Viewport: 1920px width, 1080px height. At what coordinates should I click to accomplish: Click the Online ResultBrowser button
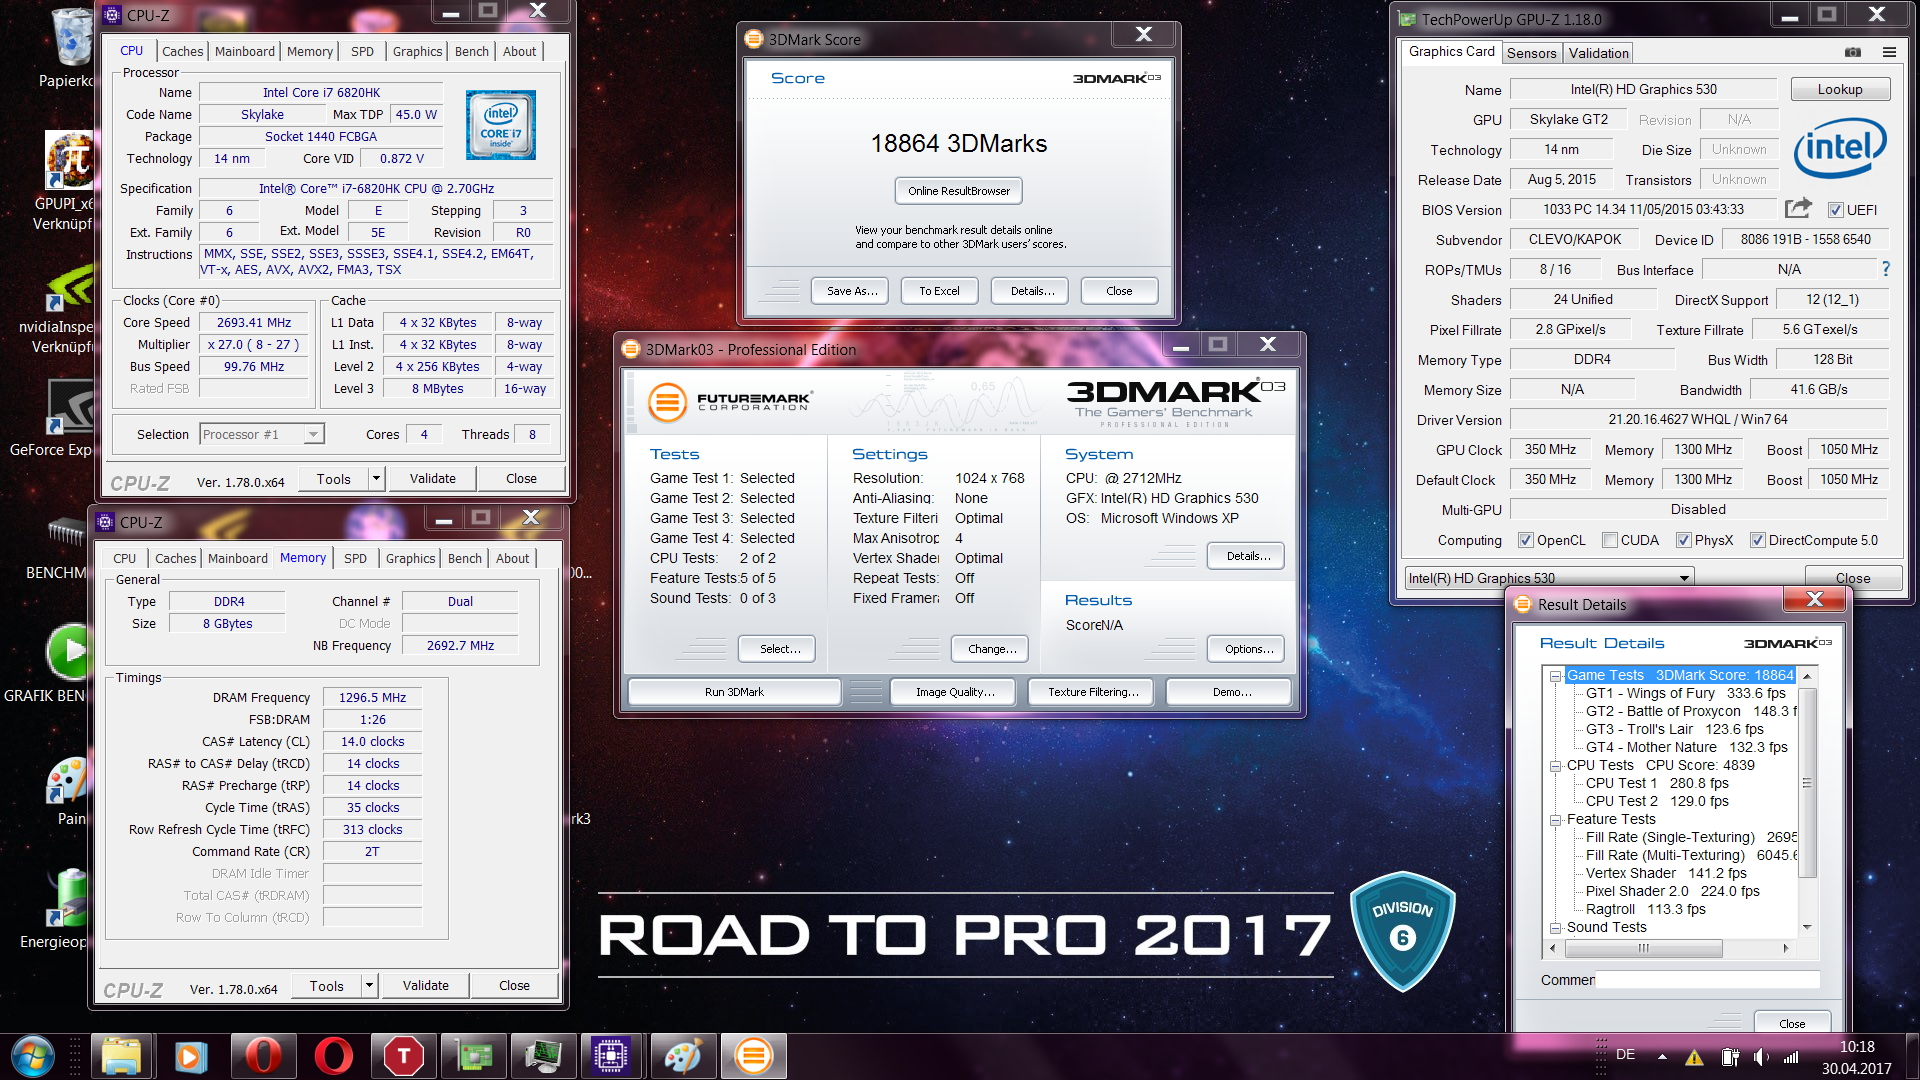click(958, 191)
